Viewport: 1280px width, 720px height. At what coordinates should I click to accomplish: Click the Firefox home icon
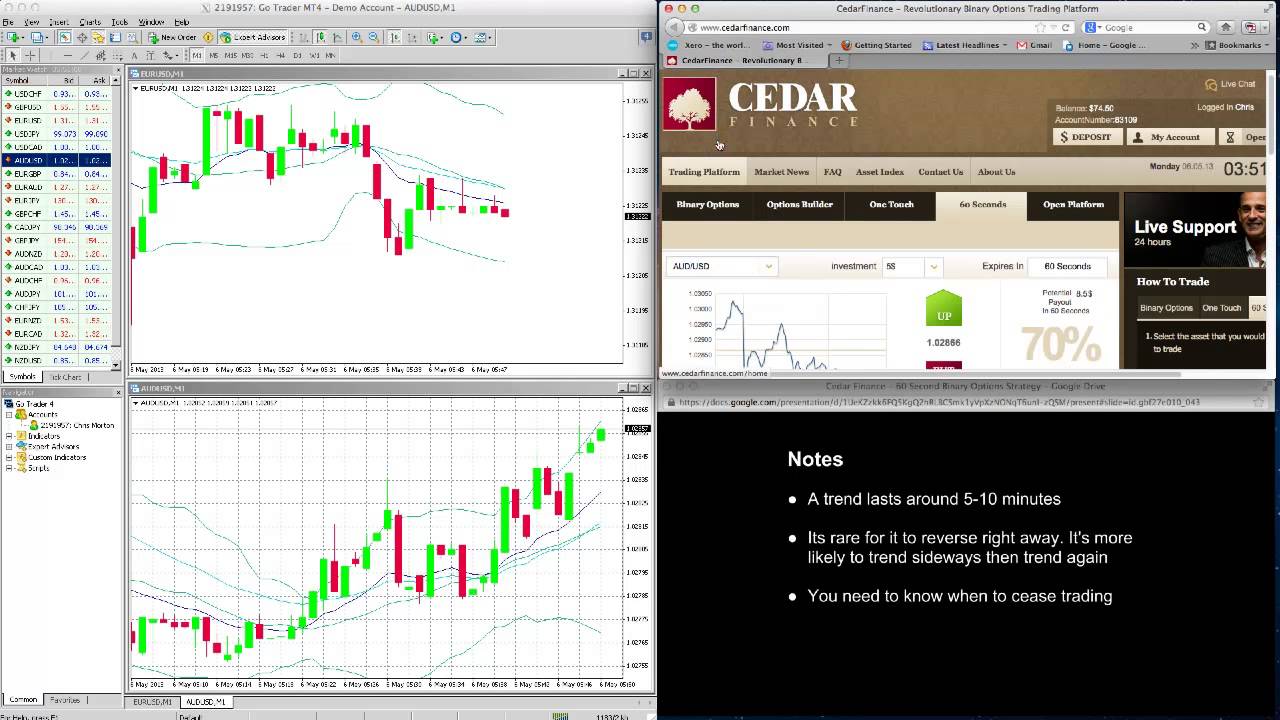pyautogui.click(x=1226, y=28)
